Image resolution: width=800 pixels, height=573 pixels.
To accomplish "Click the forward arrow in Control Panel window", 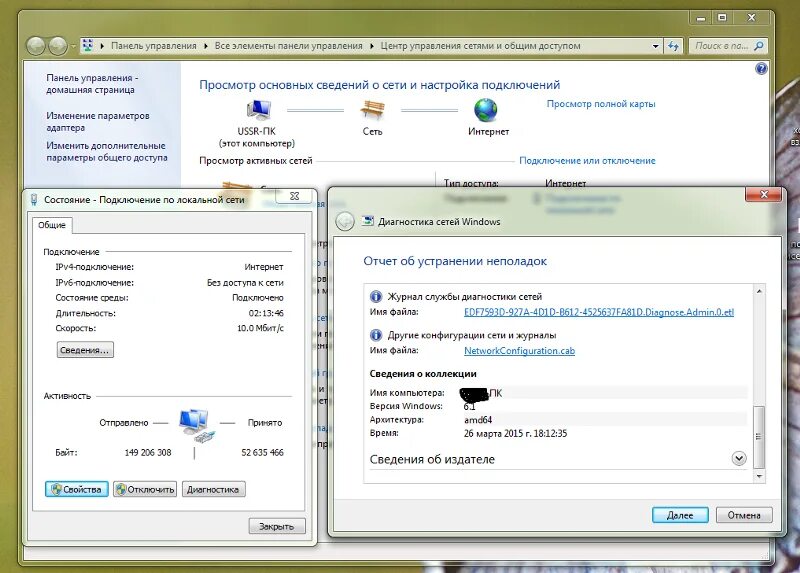I will [58, 46].
